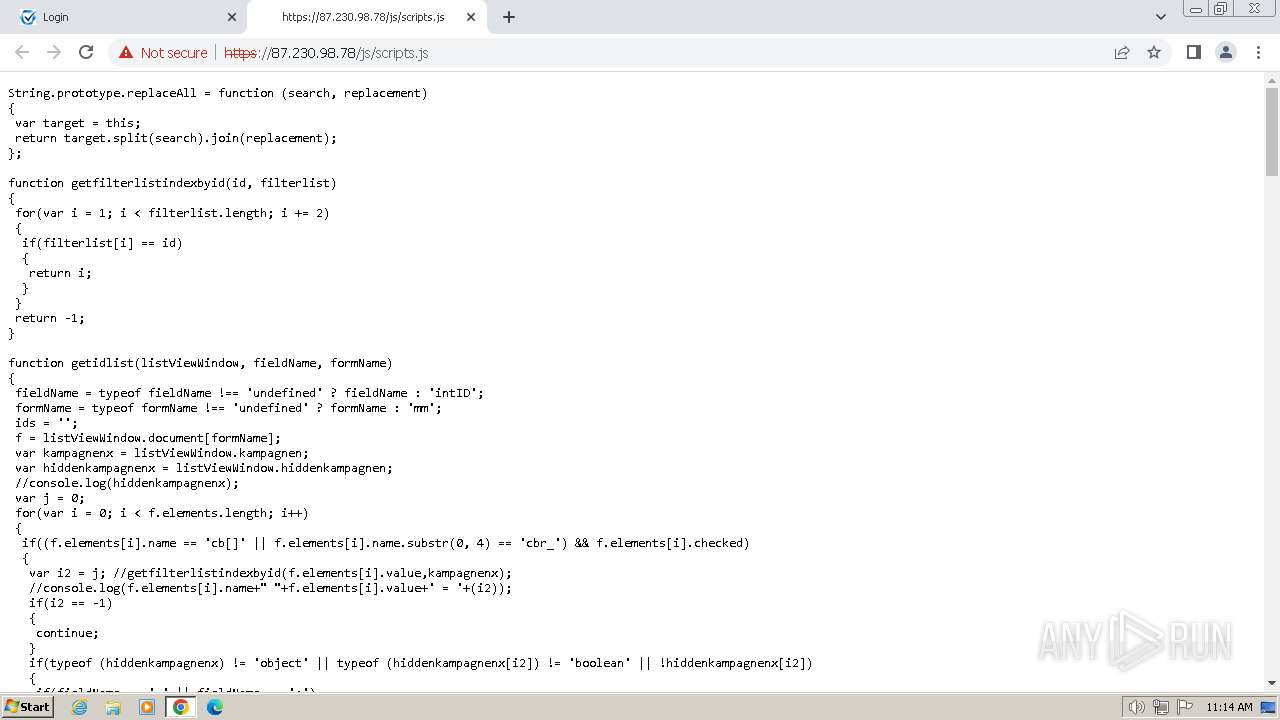The image size is (1280, 720).
Task: Open File Explorer from the taskbar
Action: pos(113,707)
